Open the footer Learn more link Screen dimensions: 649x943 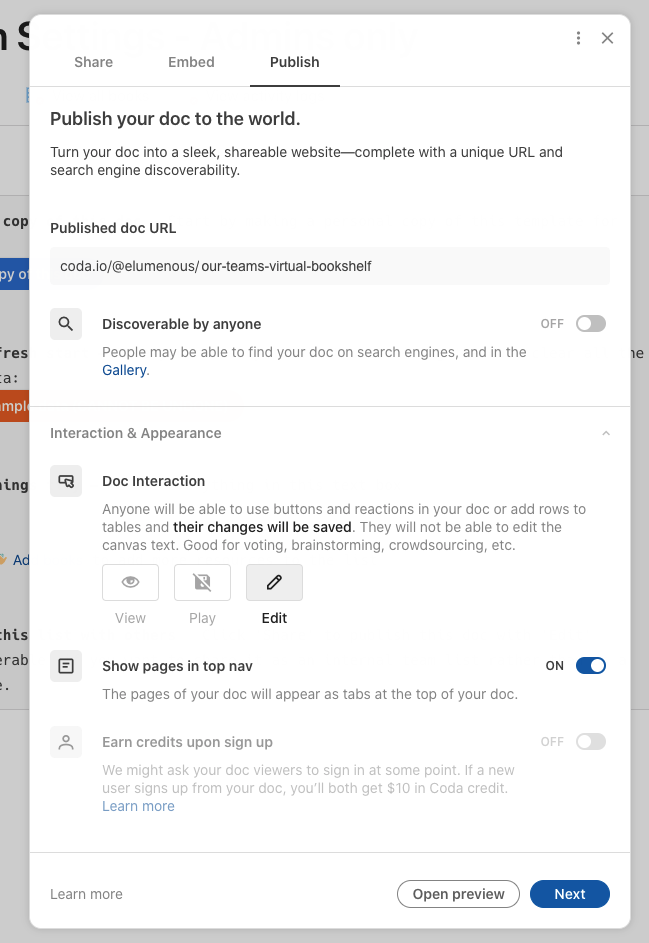point(86,894)
